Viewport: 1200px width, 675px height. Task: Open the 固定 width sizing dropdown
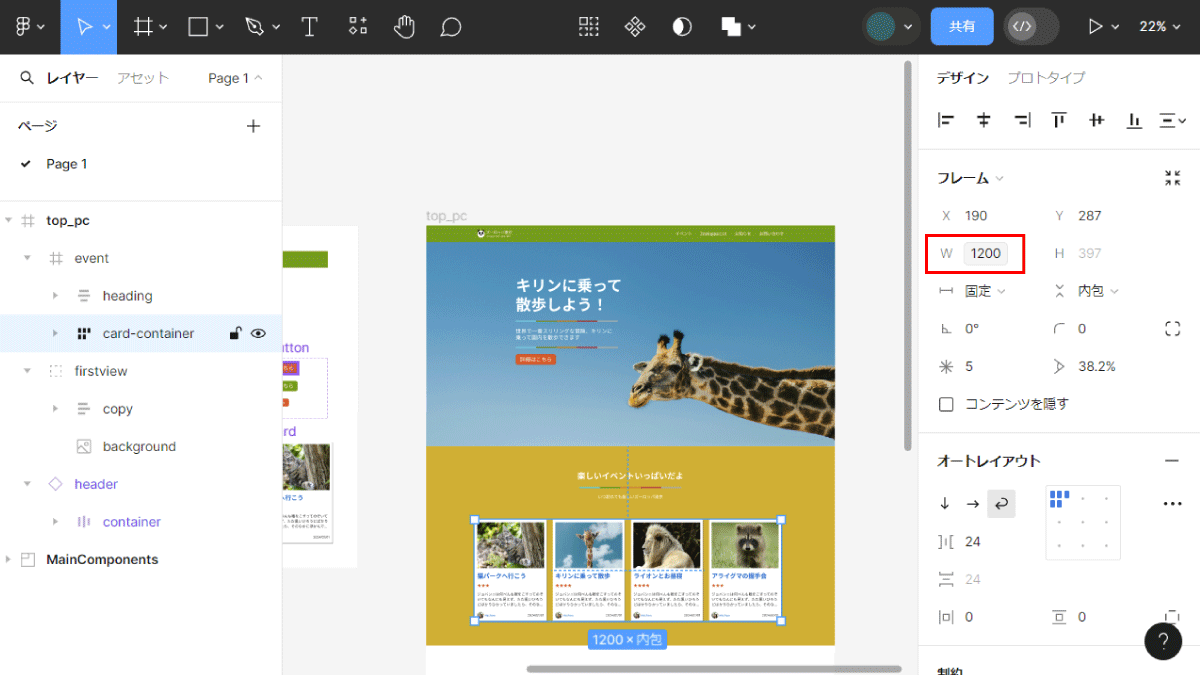point(985,291)
